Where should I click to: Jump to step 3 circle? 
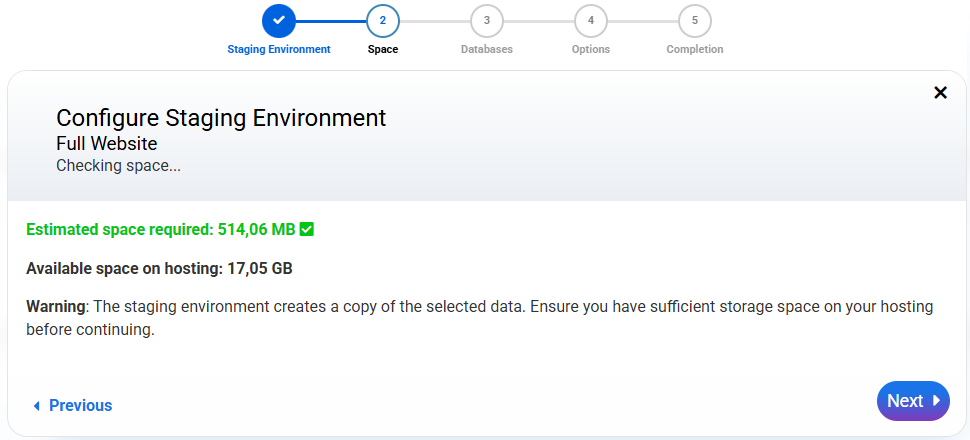click(487, 20)
